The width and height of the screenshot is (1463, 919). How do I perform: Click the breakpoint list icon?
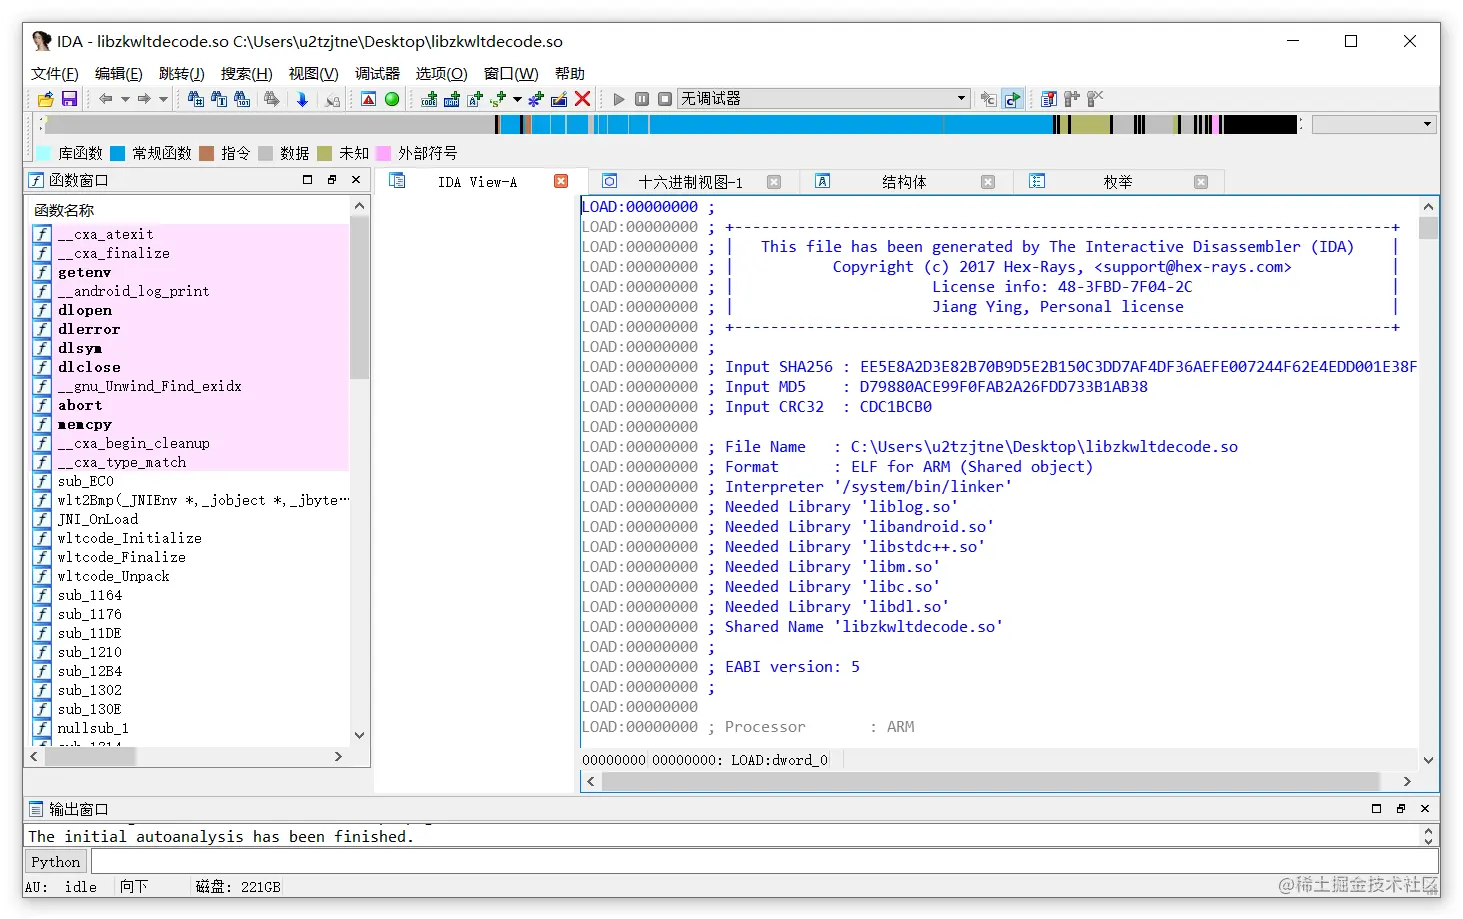coord(1049,99)
